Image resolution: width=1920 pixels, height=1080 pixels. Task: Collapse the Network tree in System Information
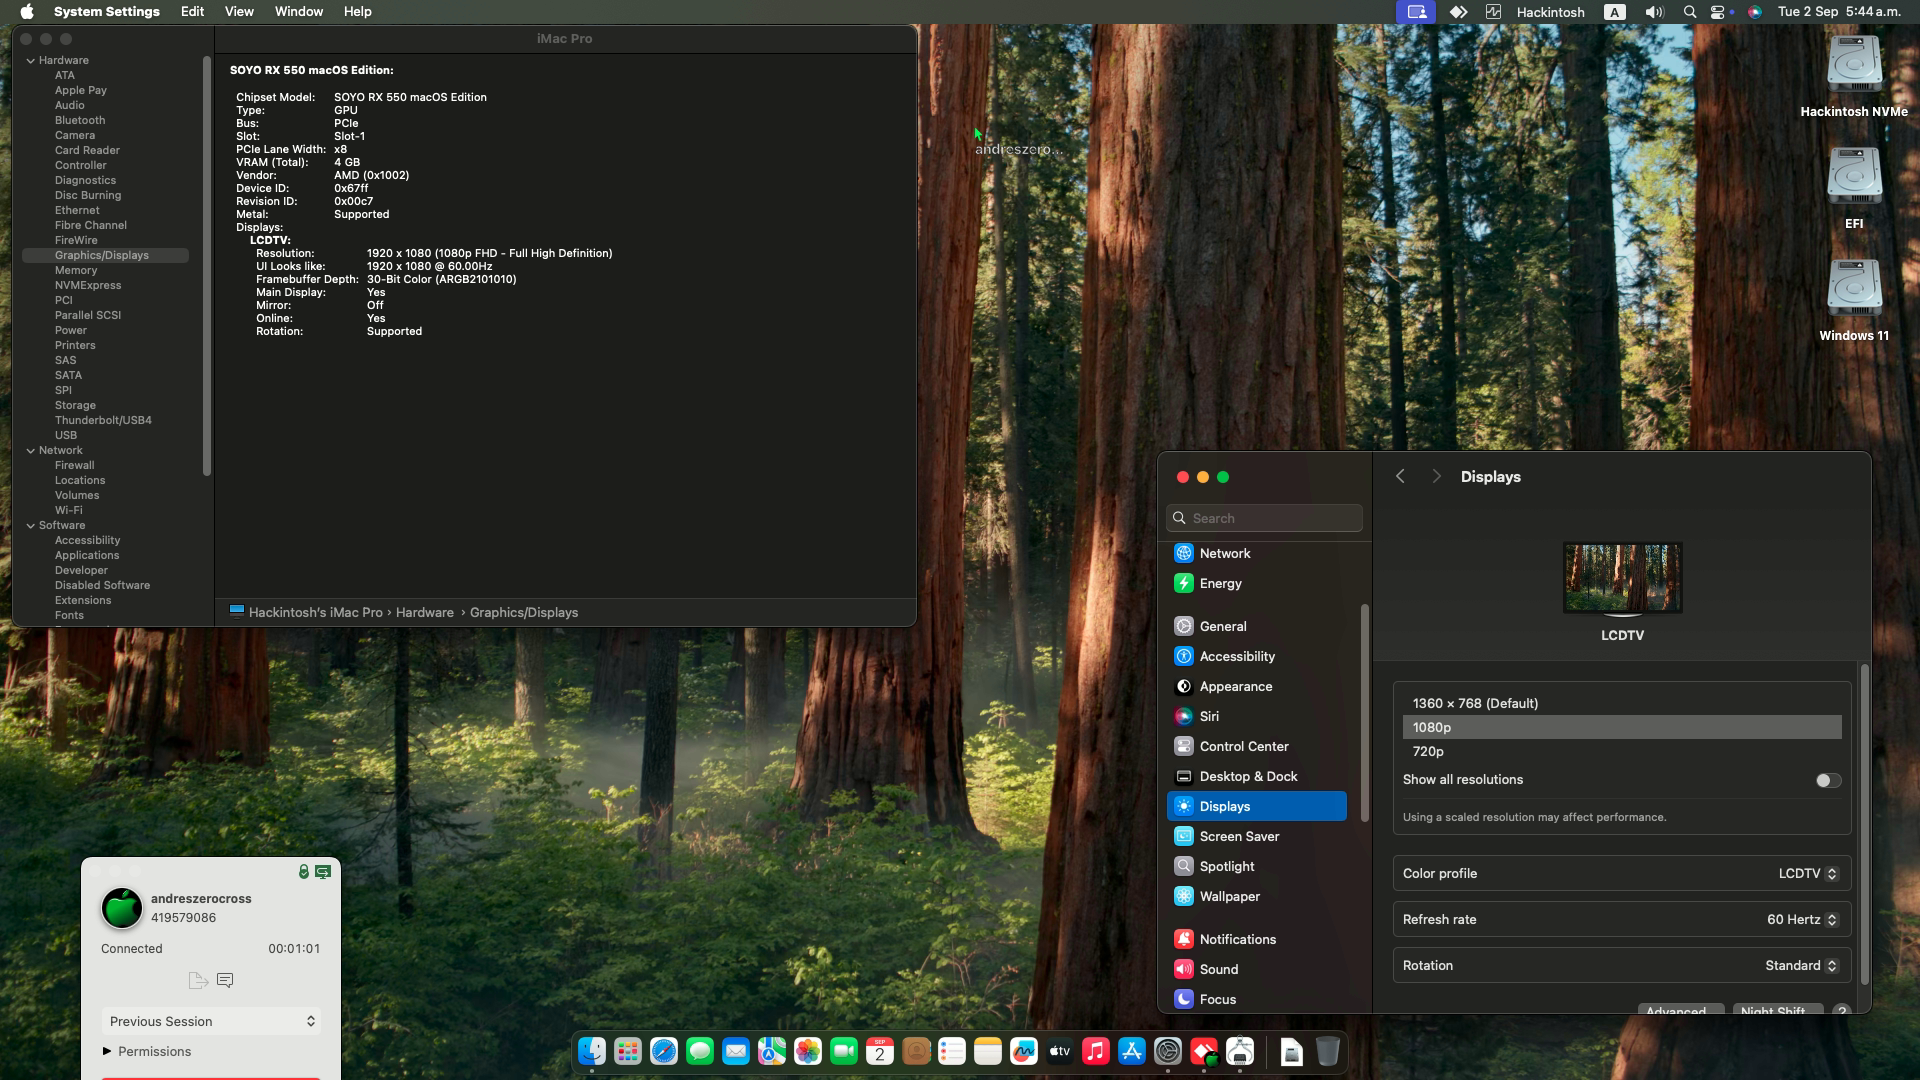coord(31,450)
